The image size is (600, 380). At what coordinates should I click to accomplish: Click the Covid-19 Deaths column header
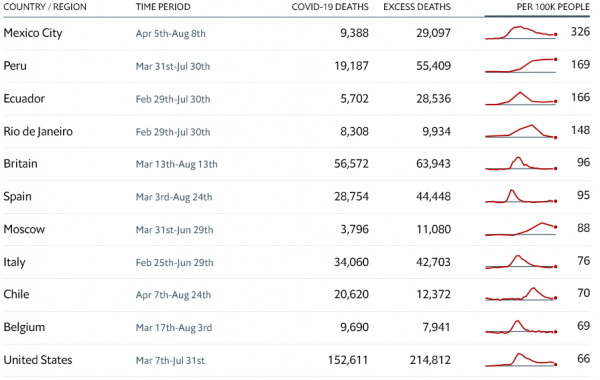(330, 7)
